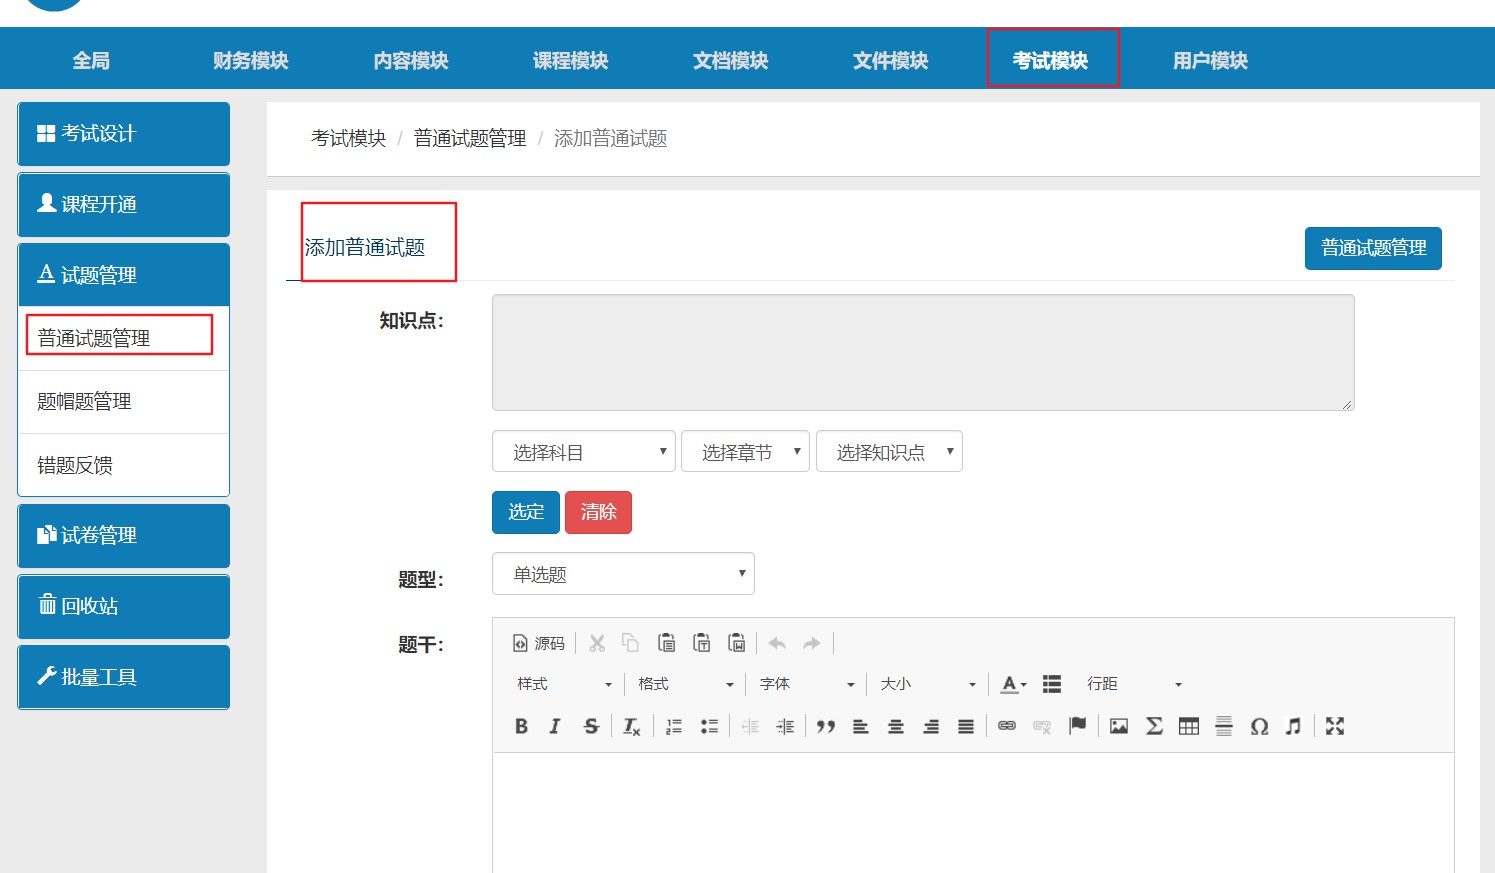
Task: Click the Undo arrow icon
Action: click(777, 643)
